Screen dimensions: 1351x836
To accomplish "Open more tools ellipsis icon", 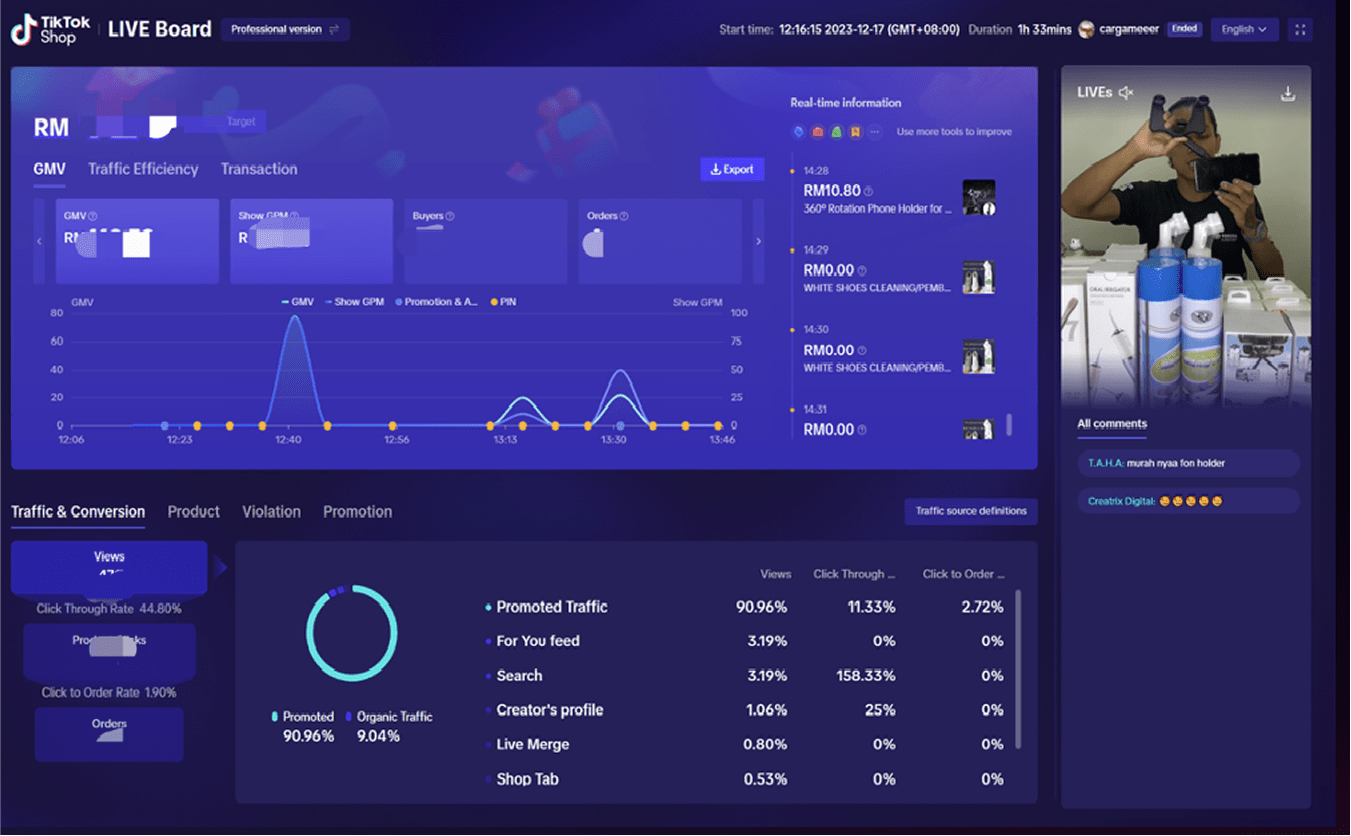I will pyautogui.click(x=874, y=132).
